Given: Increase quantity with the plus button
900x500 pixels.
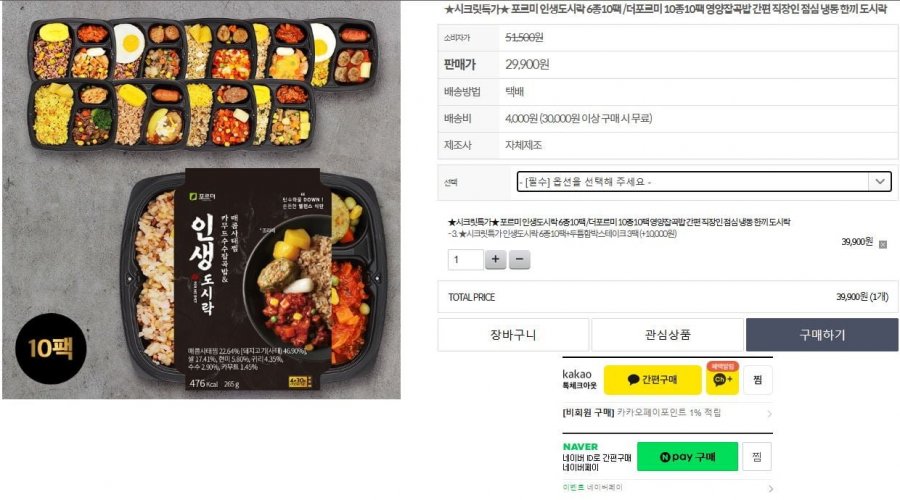Looking at the screenshot, I should (x=495, y=259).
